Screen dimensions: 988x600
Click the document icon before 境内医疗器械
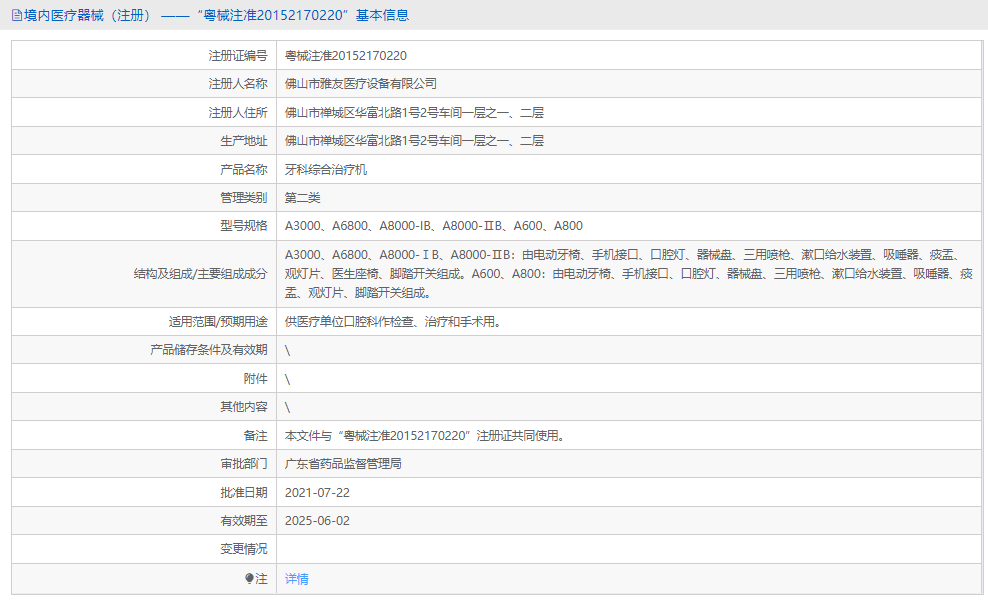(14, 15)
